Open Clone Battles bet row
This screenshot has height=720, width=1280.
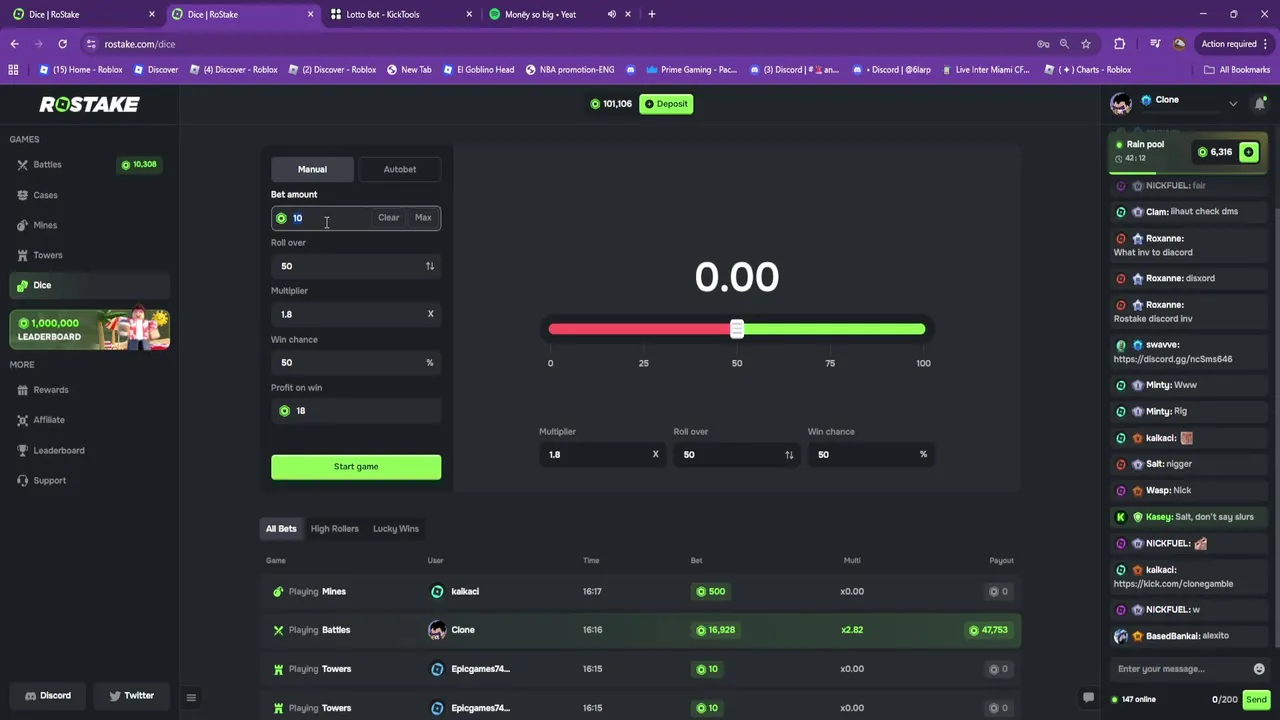[x=640, y=630]
